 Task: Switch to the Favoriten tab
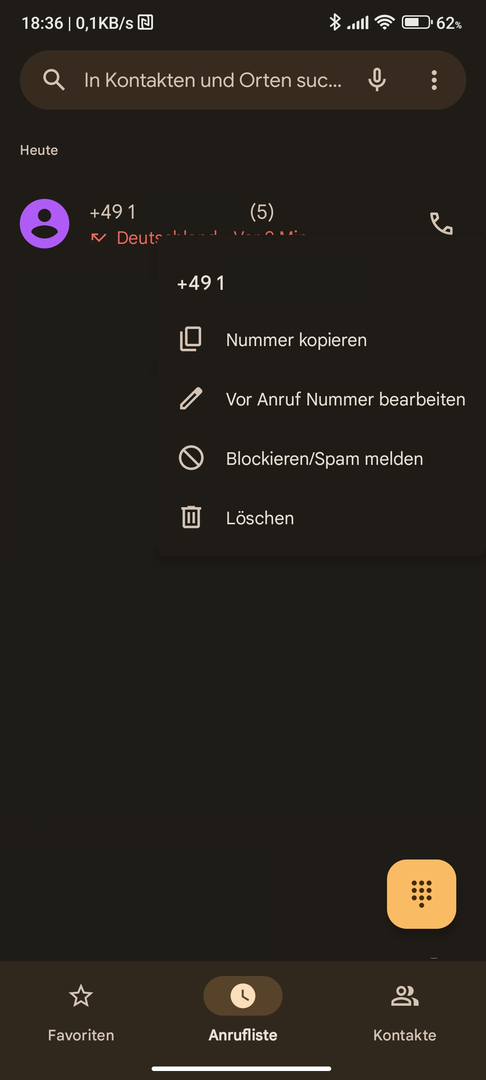click(81, 1011)
